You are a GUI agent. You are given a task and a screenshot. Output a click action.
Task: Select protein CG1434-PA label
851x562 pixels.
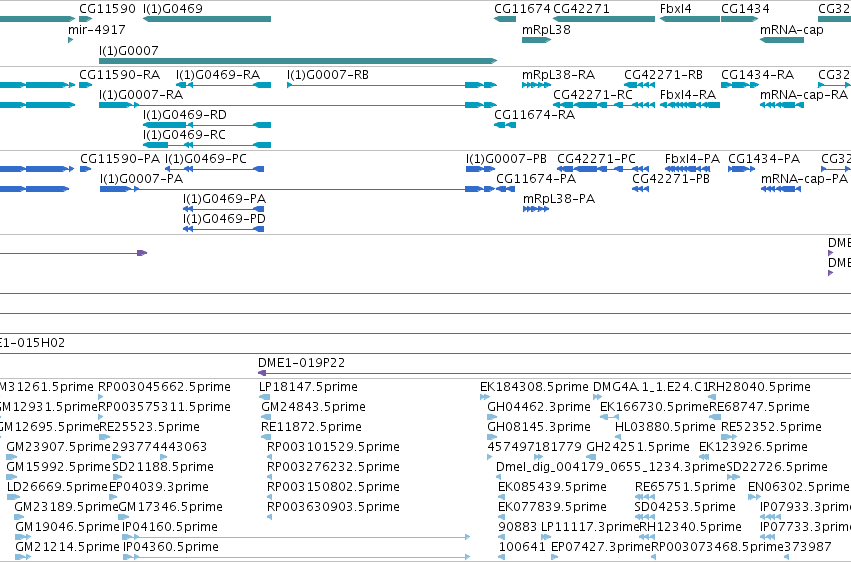click(x=764, y=158)
